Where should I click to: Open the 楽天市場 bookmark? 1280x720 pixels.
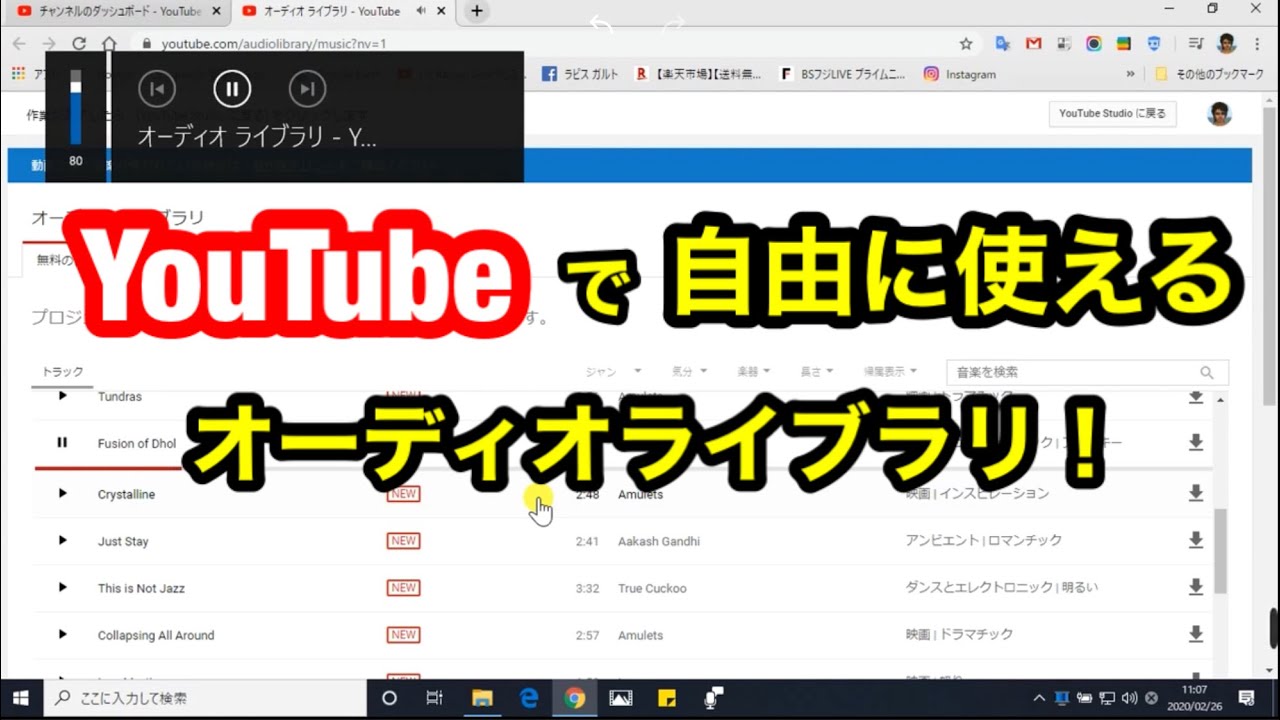699,74
